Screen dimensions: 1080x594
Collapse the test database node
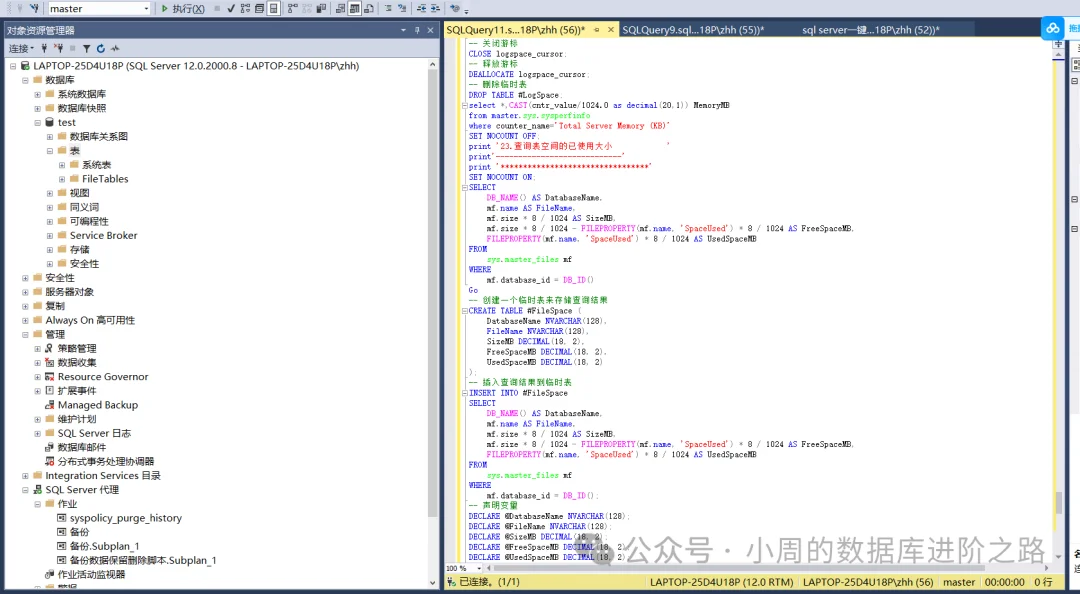click(38, 123)
